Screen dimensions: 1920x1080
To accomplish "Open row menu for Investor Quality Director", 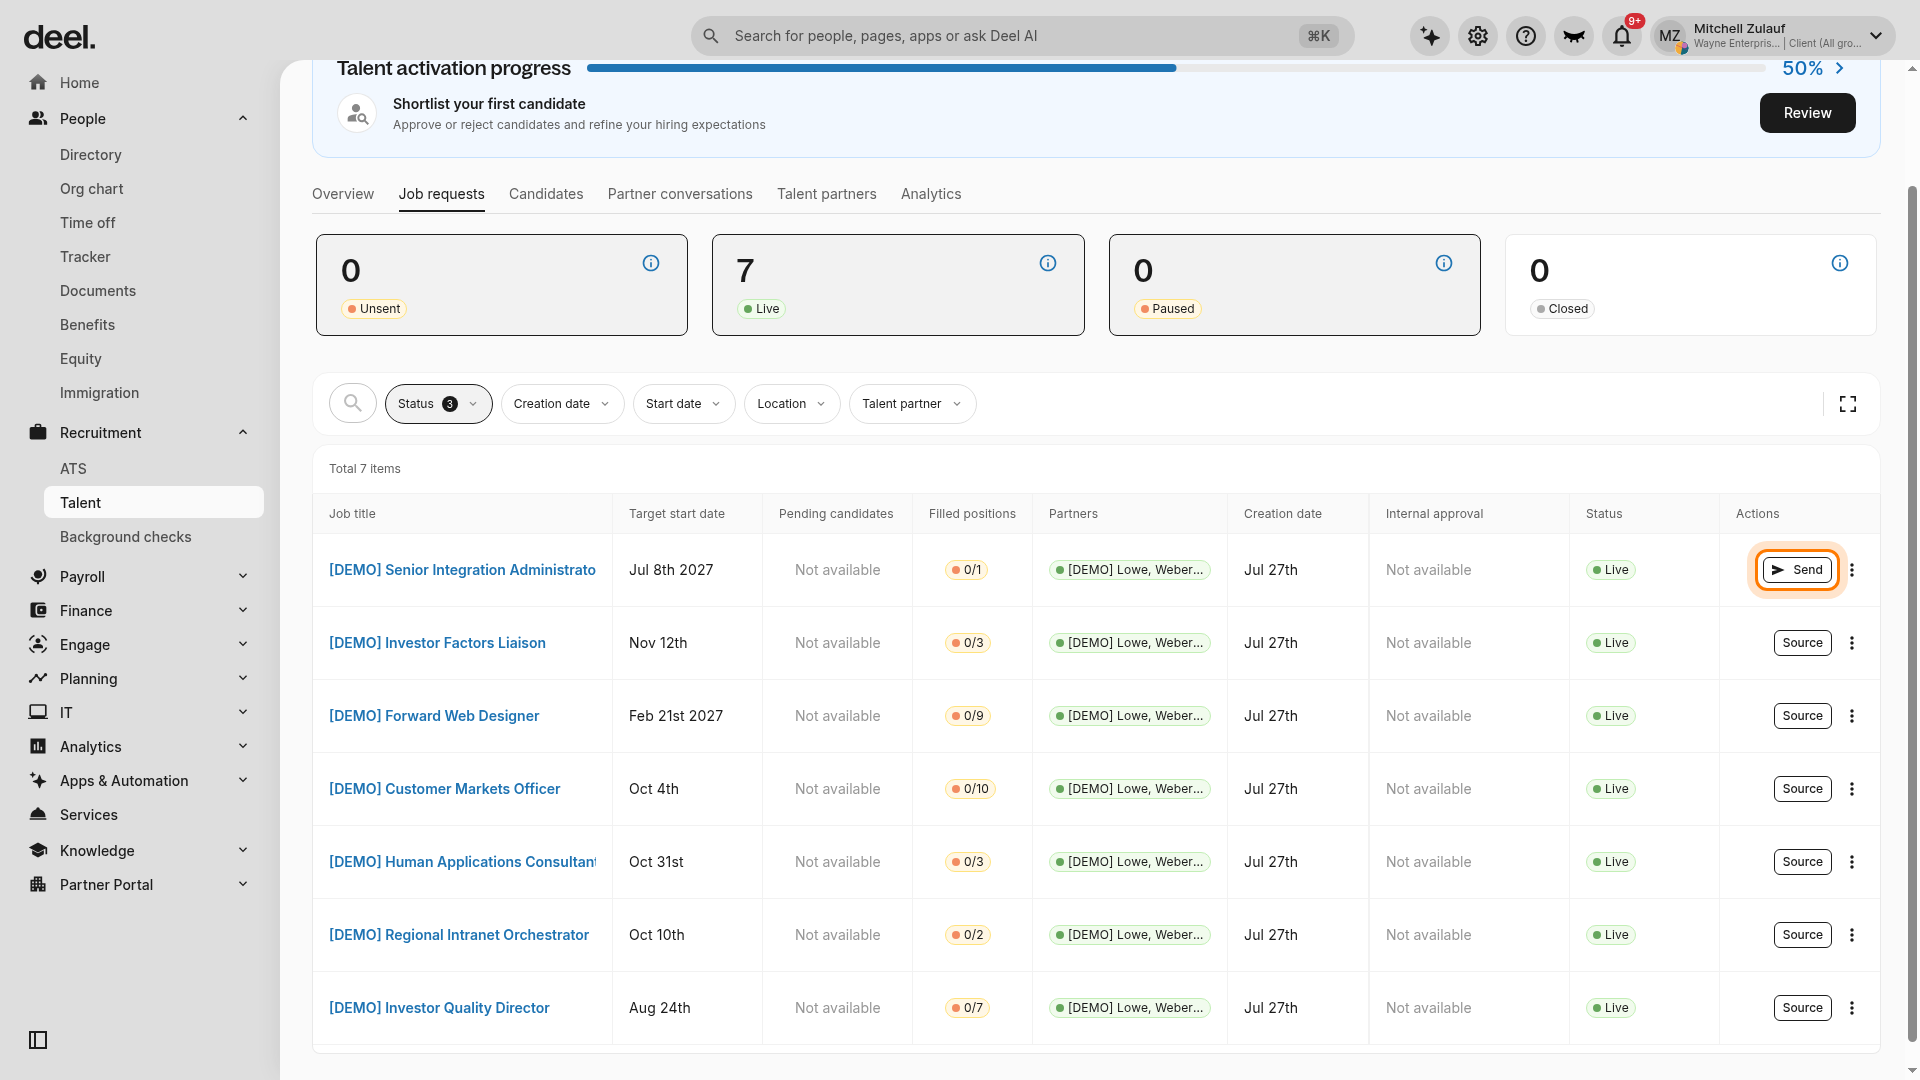I will coord(1852,1008).
